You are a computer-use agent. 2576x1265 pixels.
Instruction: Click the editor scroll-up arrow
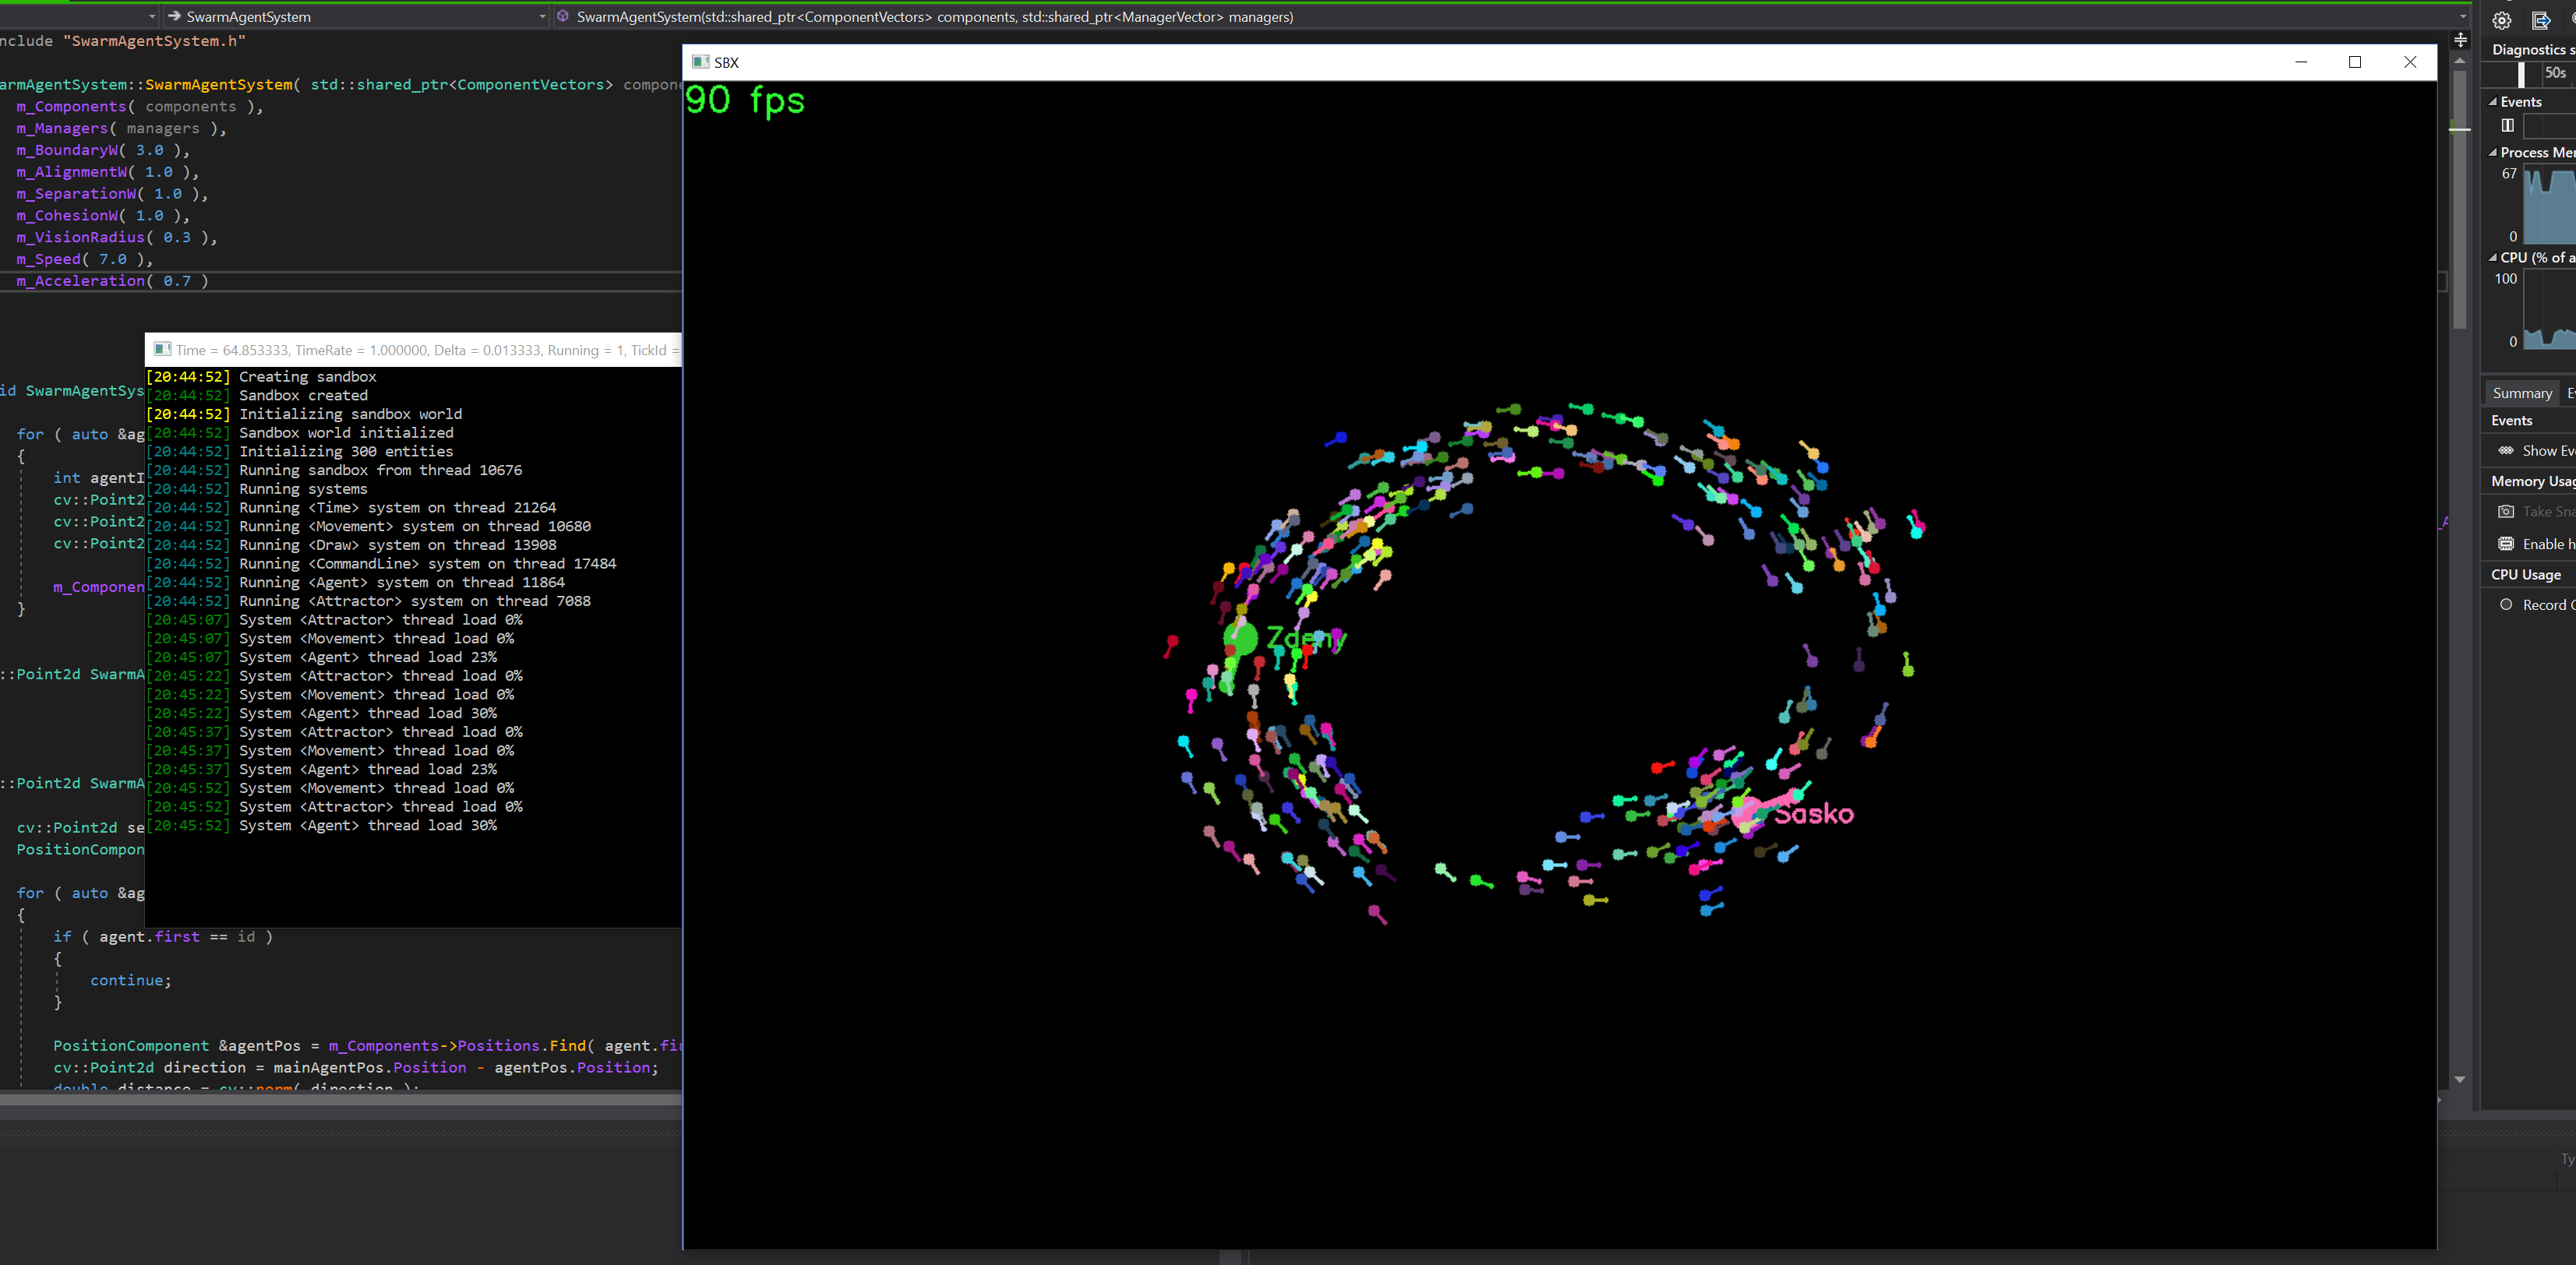pyautogui.click(x=2460, y=61)
